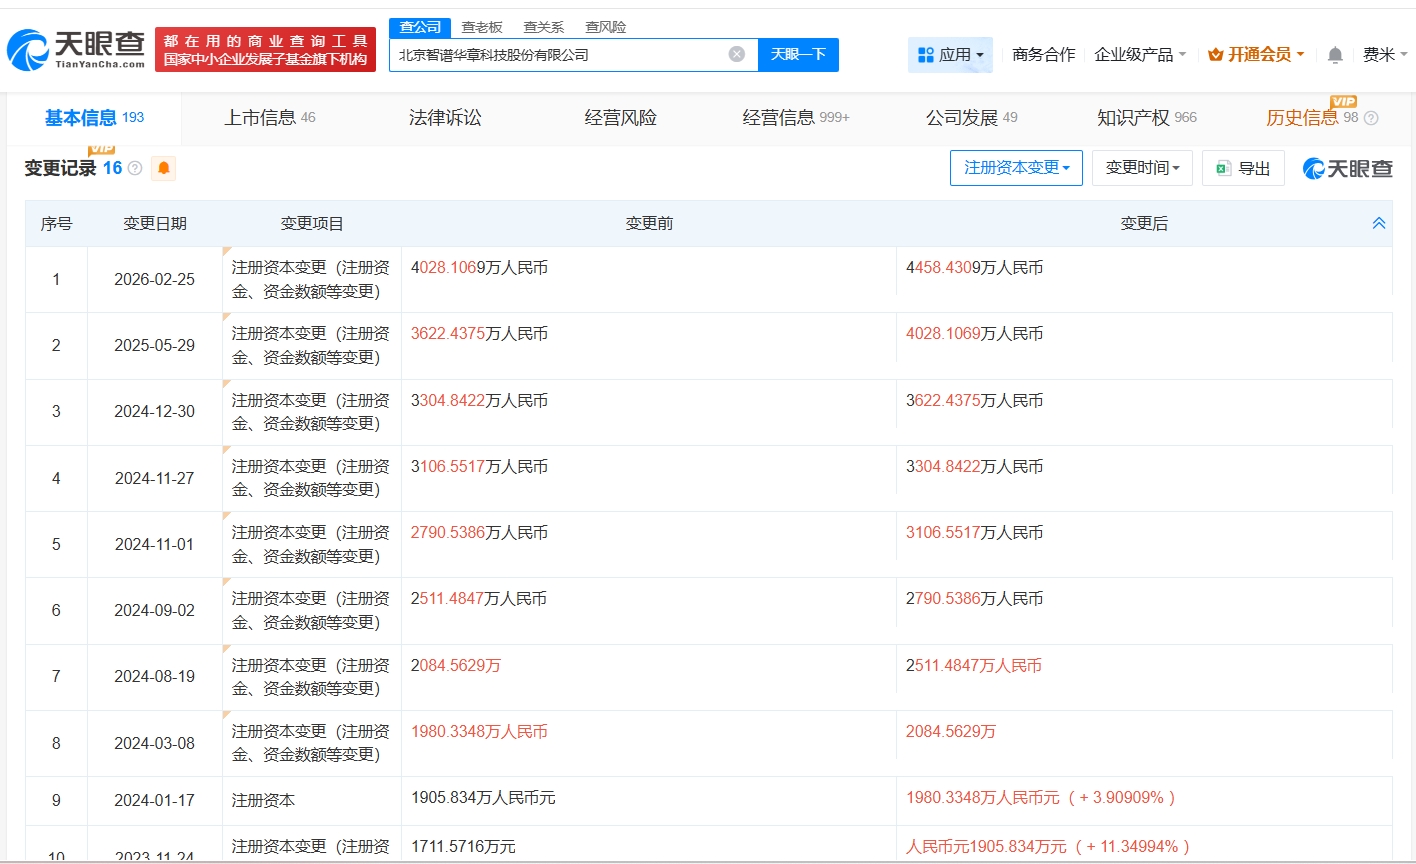Expand the 企业级产品 dropdown
Screen dimensions: 1416x864
[1140, 55]
